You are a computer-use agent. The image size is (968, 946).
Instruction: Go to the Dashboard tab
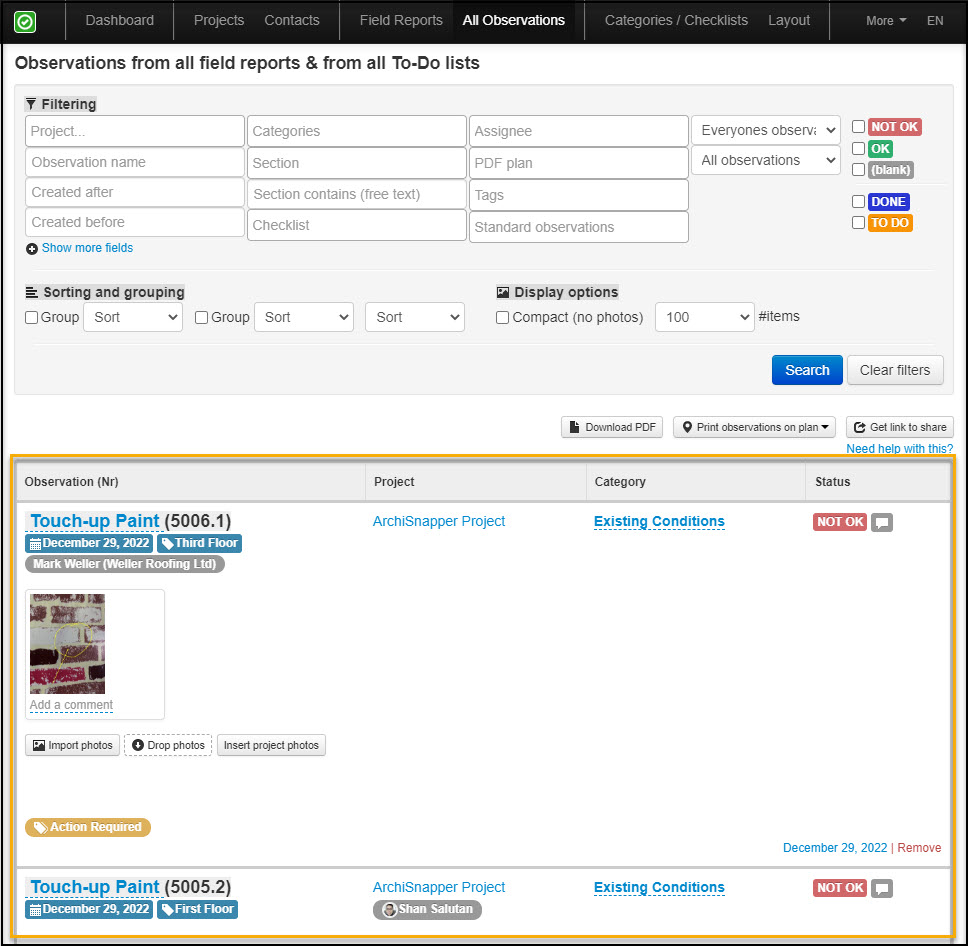point(120,20)
